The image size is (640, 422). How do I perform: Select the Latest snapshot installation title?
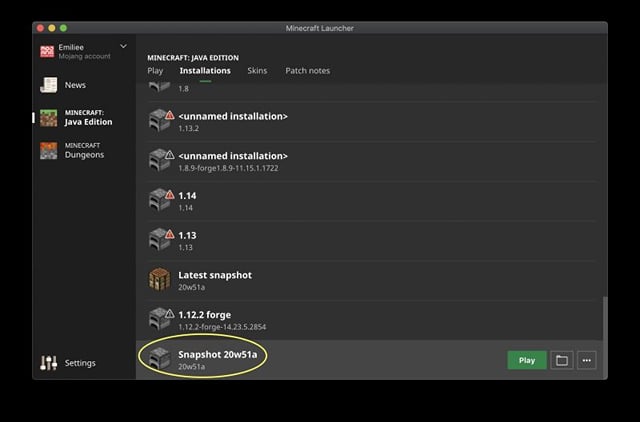coord(215,275)
